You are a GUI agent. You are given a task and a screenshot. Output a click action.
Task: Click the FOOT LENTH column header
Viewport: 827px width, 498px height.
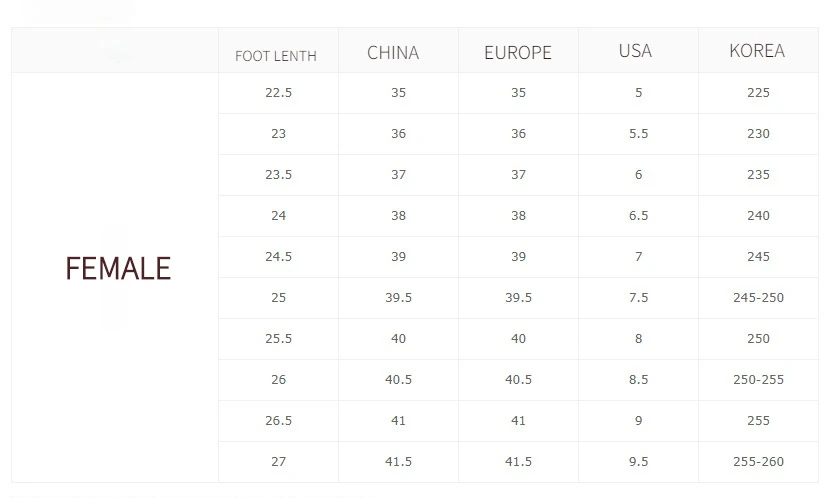[x=276, y=56]
